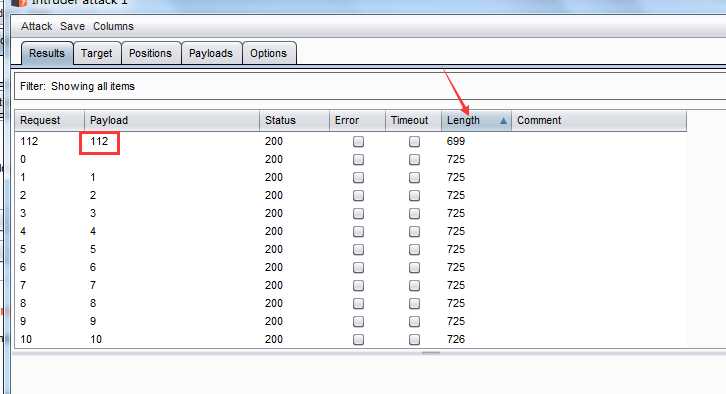Select the payload cell reading 10

[96, 339]
